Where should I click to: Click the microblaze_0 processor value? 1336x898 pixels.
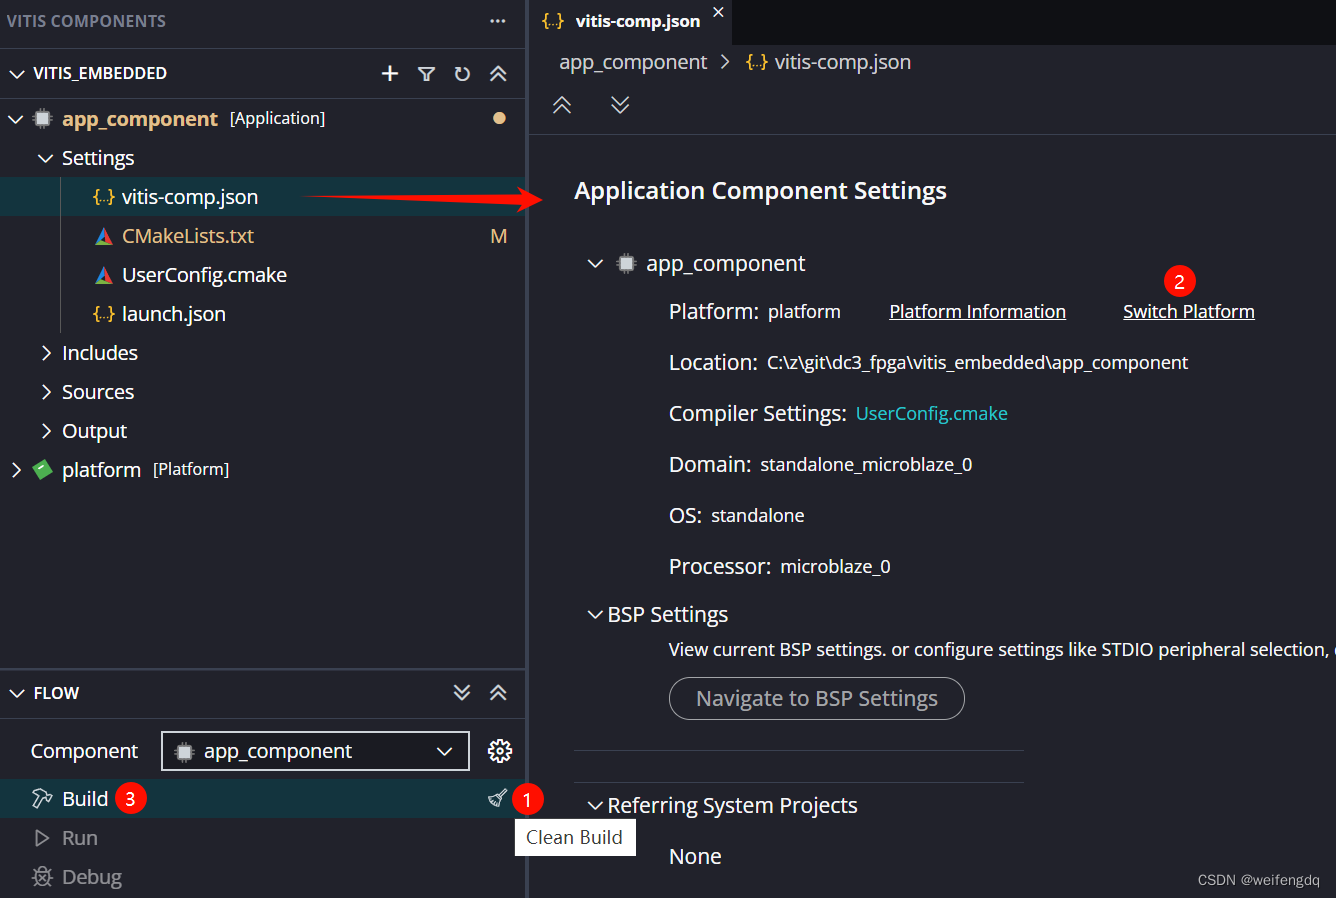835,567
